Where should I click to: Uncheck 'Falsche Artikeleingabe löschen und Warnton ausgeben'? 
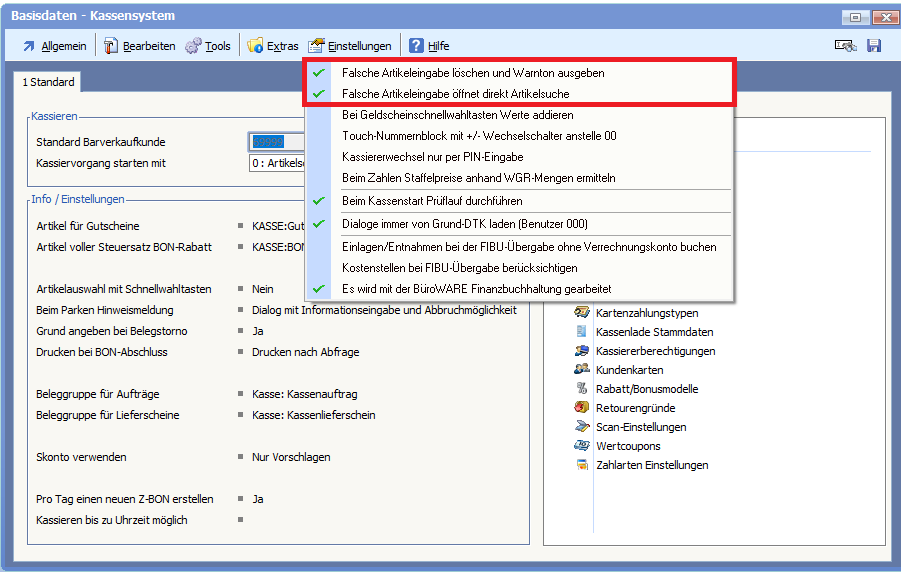472,73
